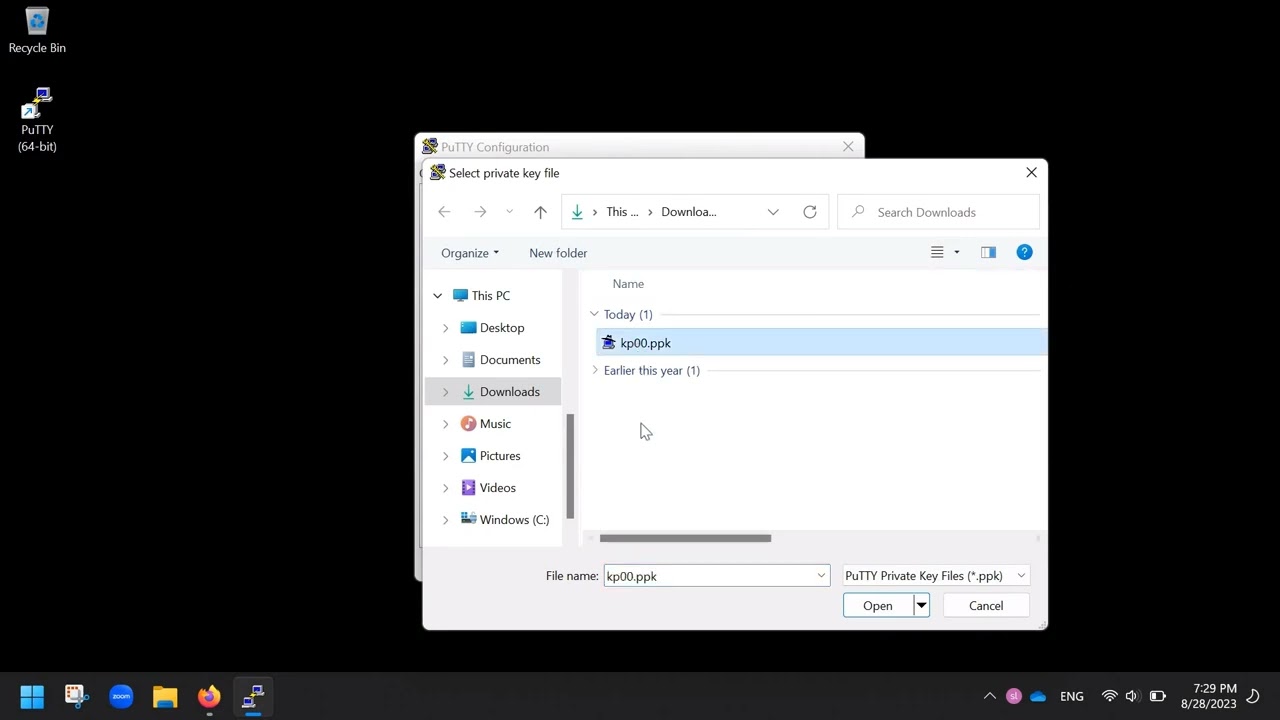Switch the ENG input language

pyautogui.click(x=1071, y=696)
